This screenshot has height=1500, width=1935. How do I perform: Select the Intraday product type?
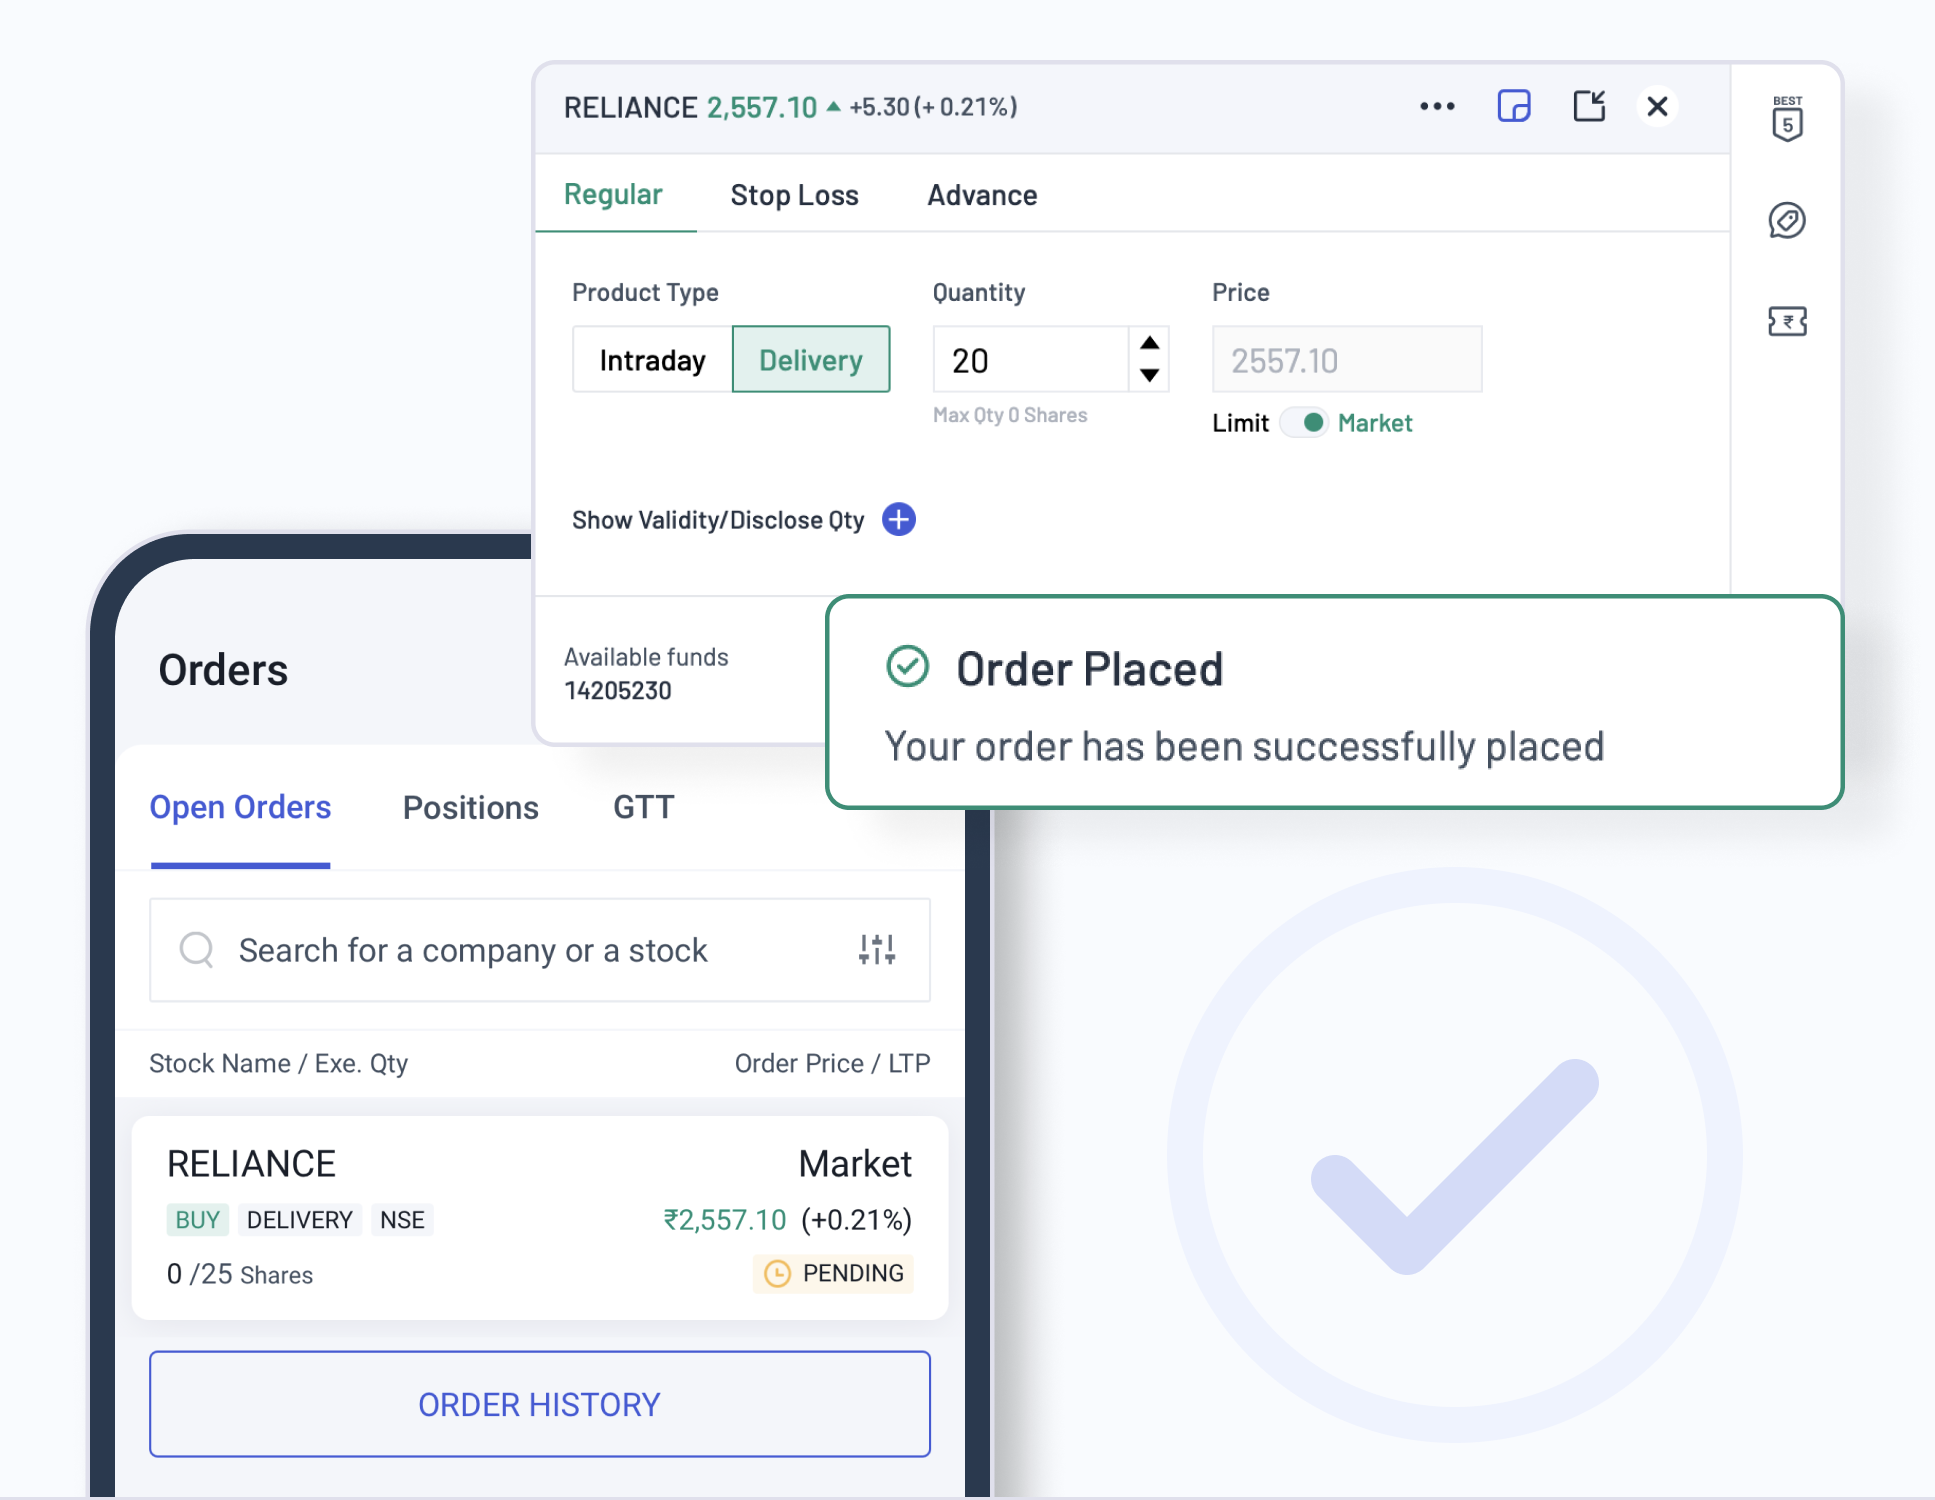[651, 359]
